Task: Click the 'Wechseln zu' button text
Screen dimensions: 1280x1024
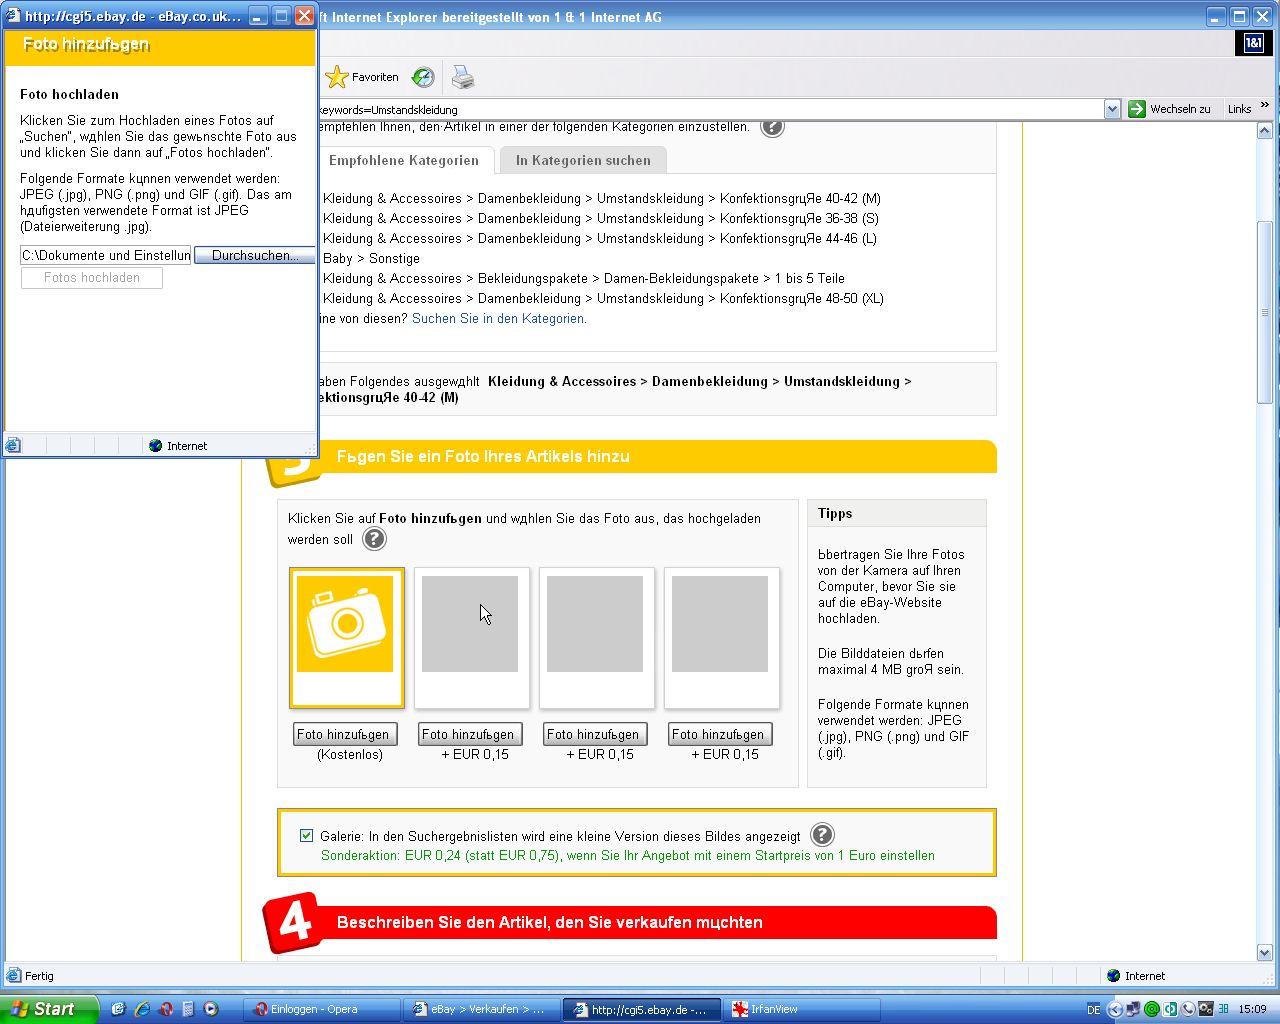Action: click(1180, 109)
